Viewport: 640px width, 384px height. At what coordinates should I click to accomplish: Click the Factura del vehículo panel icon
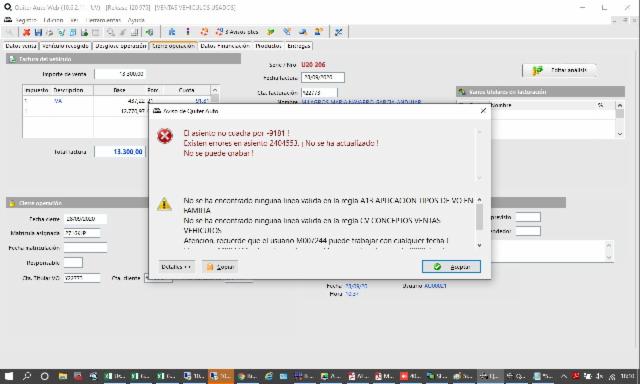coord(12,59)
